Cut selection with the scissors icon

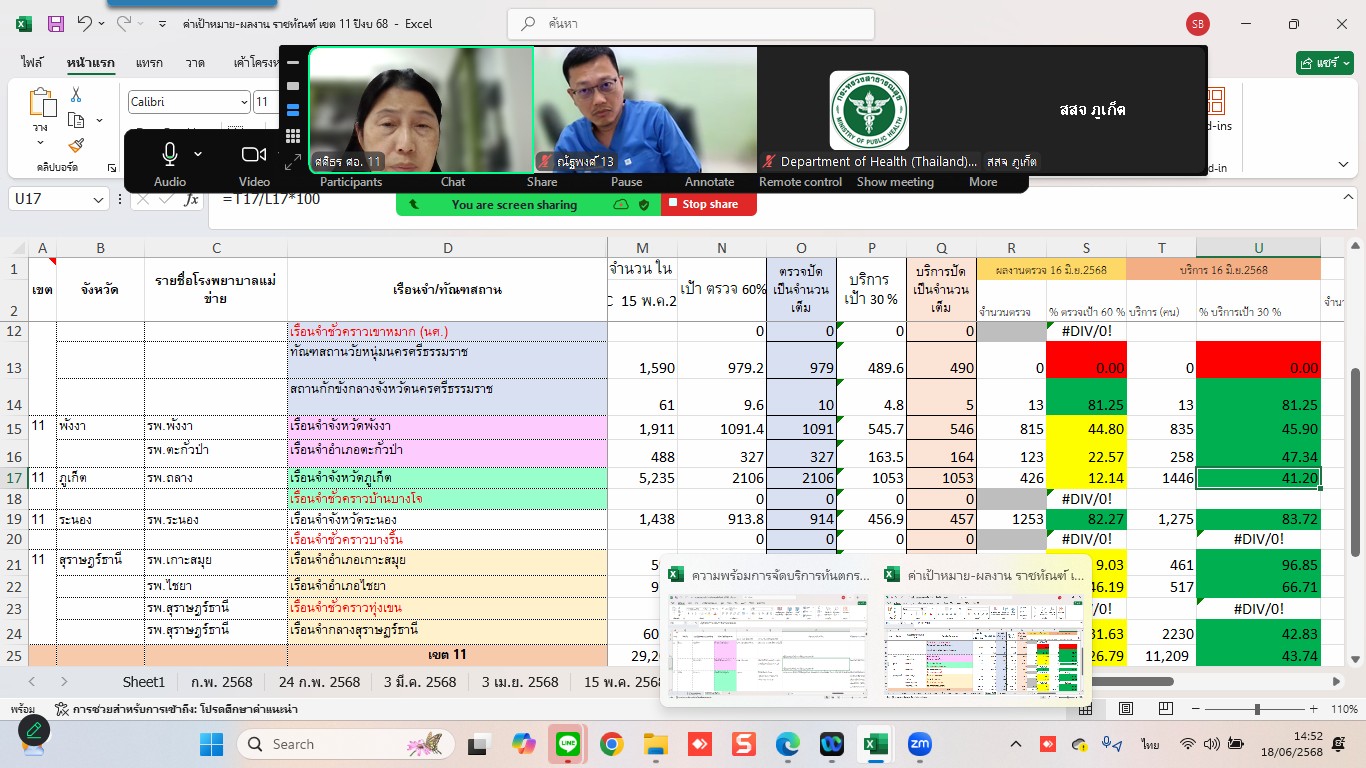click(x=76, y=95)
